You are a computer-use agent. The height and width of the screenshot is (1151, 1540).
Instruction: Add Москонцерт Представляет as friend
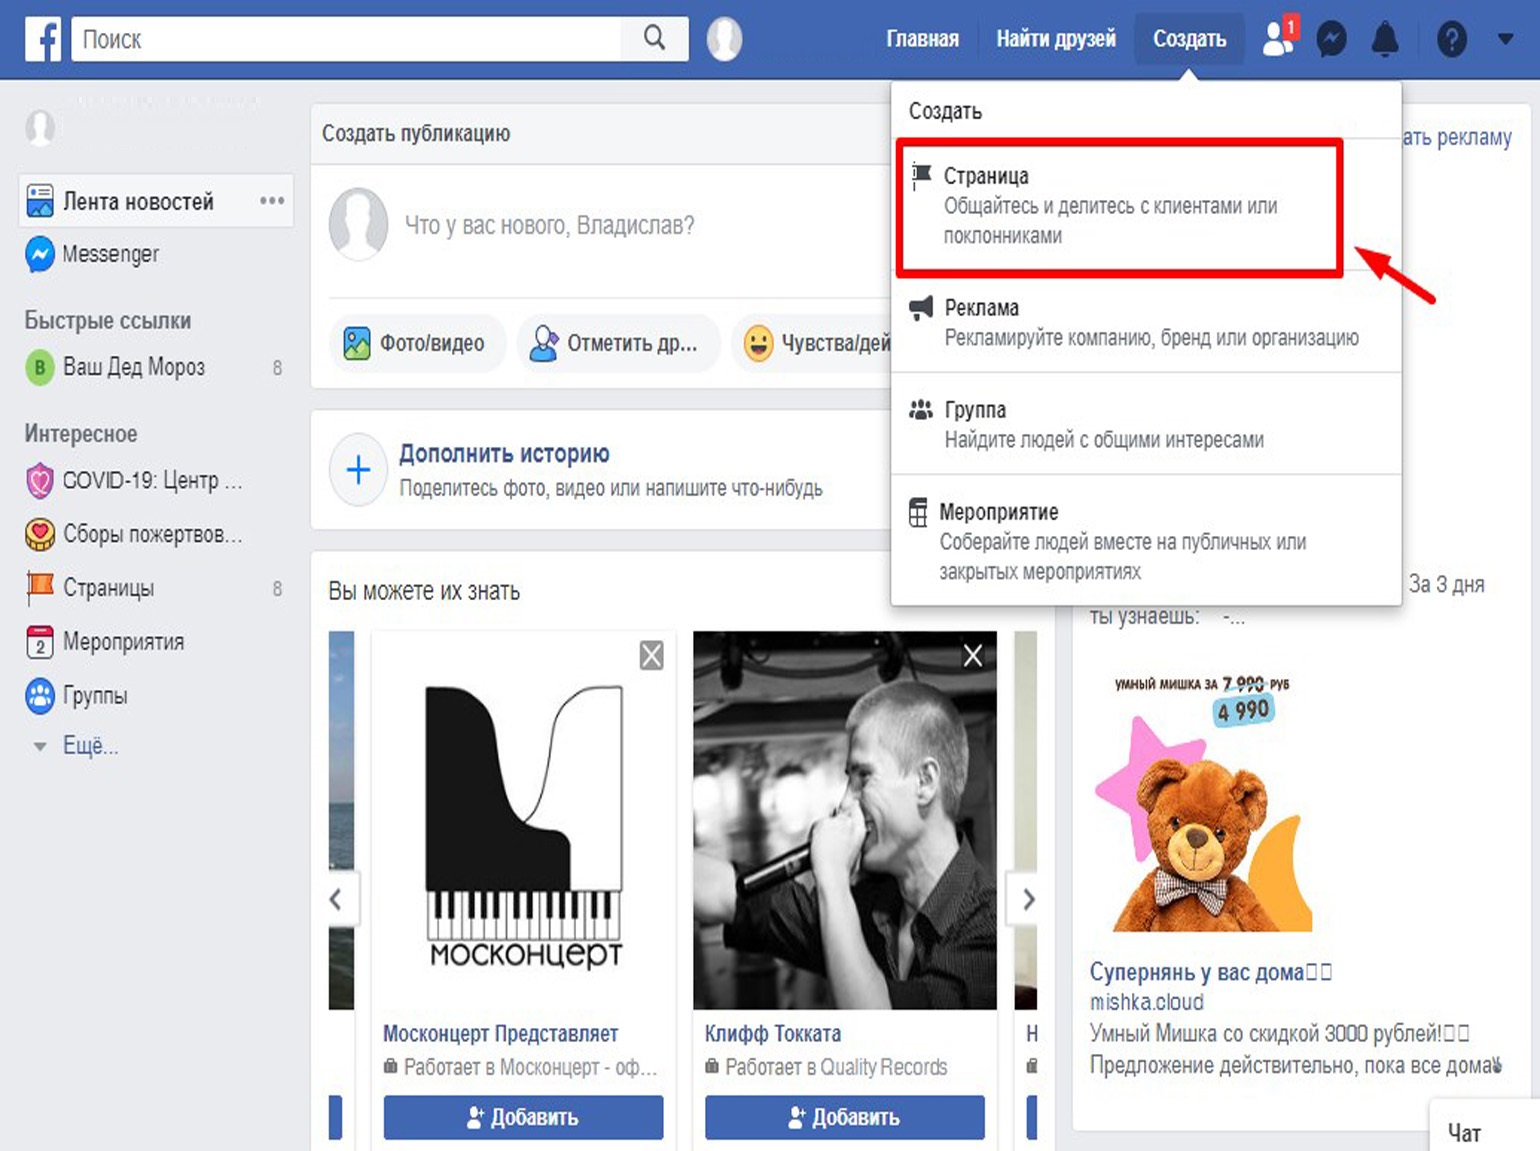pos(523,1117)
